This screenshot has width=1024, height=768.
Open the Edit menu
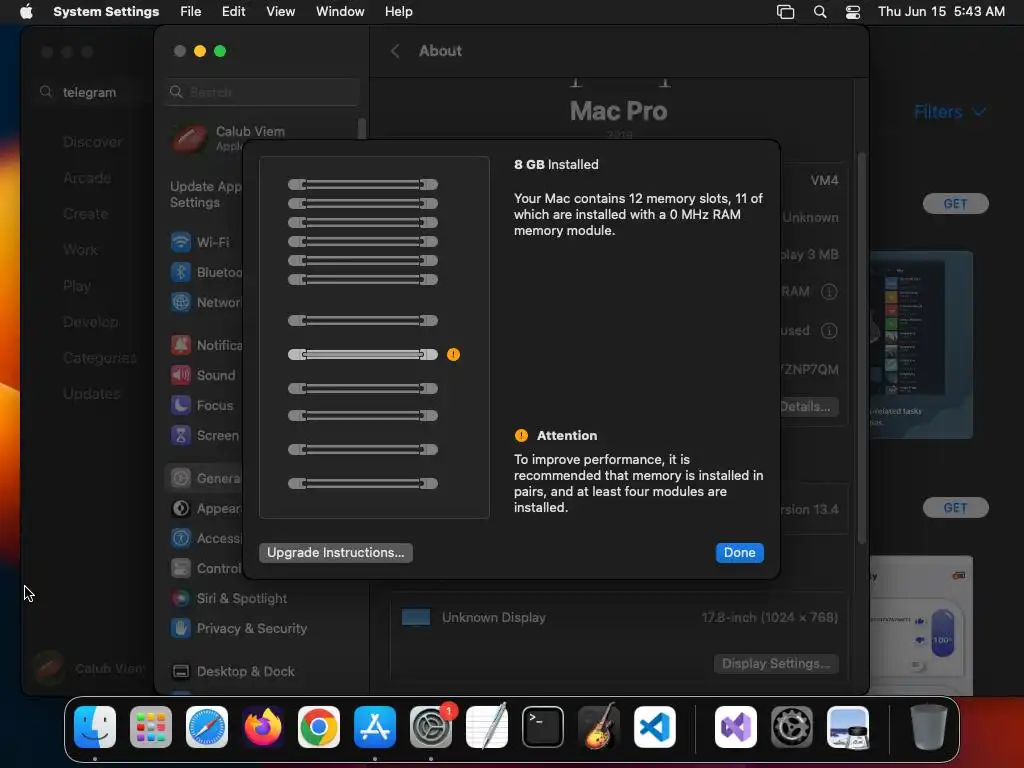click(x=233, y=12)
